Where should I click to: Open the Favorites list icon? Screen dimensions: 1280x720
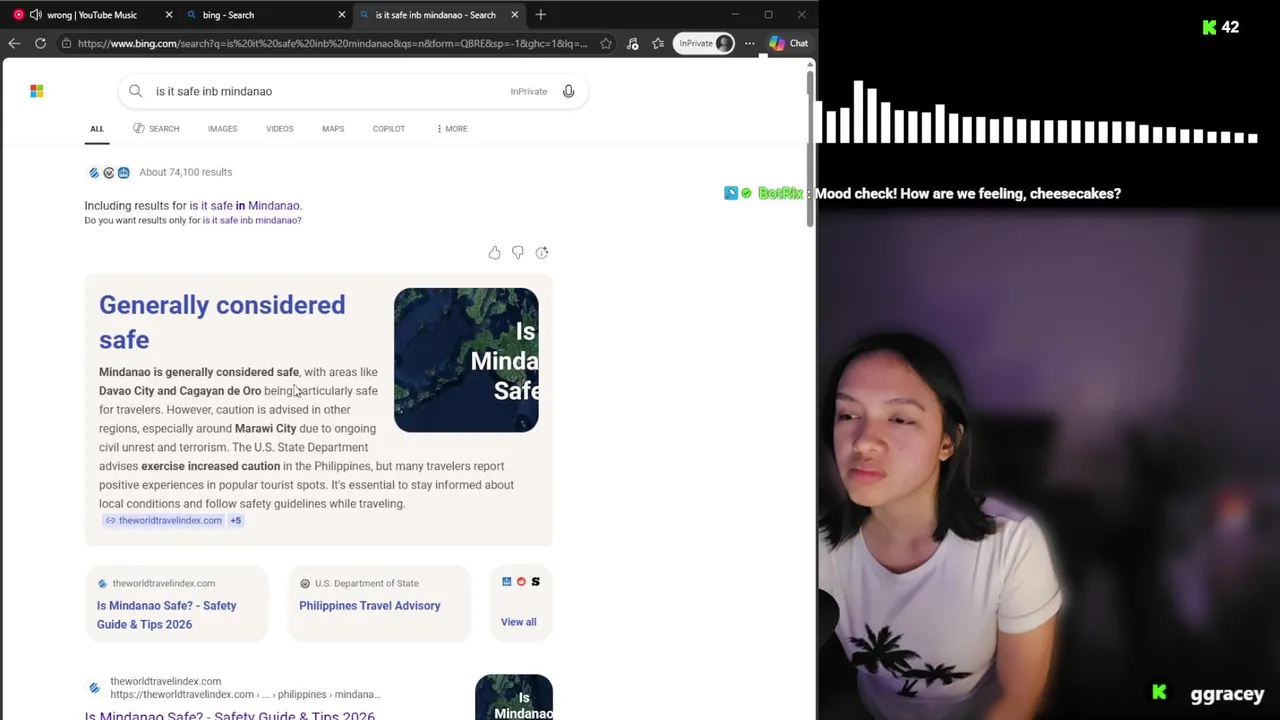658,43
